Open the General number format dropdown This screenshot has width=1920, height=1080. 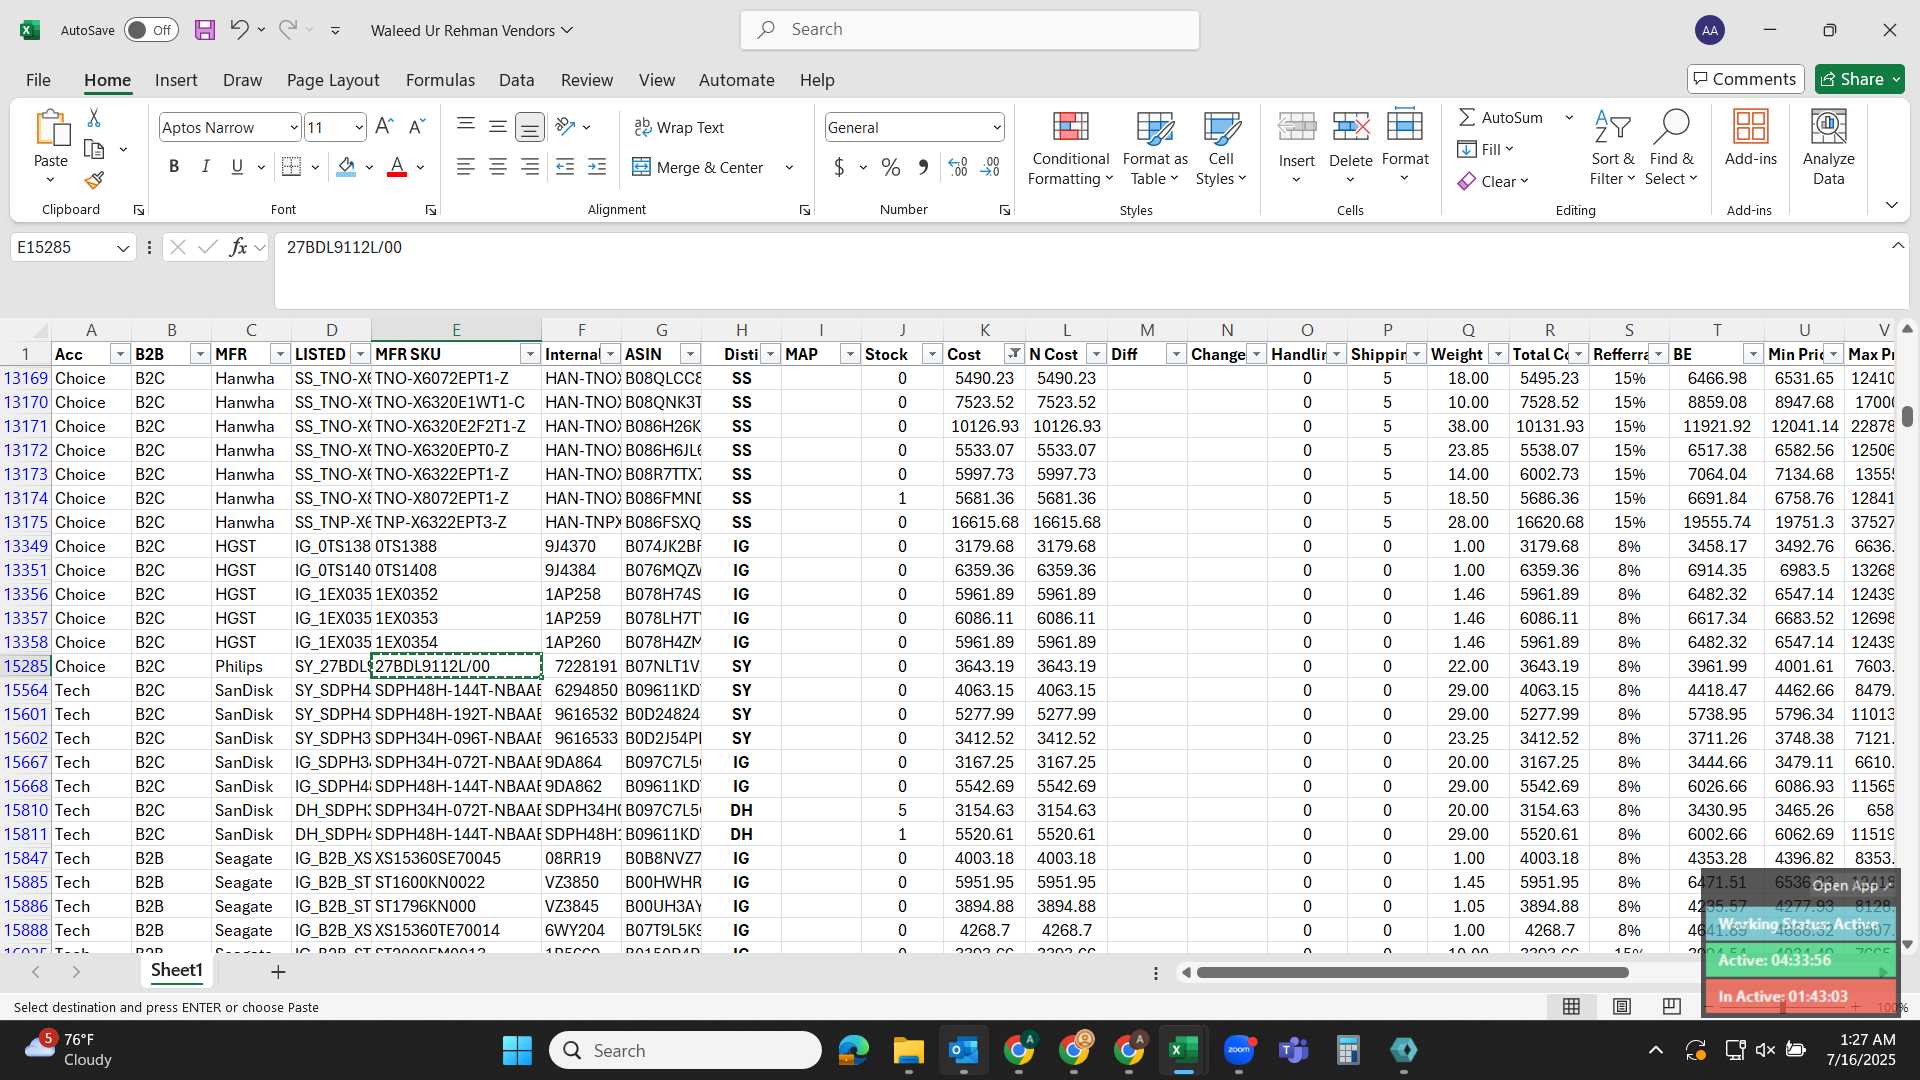[997, 127]
